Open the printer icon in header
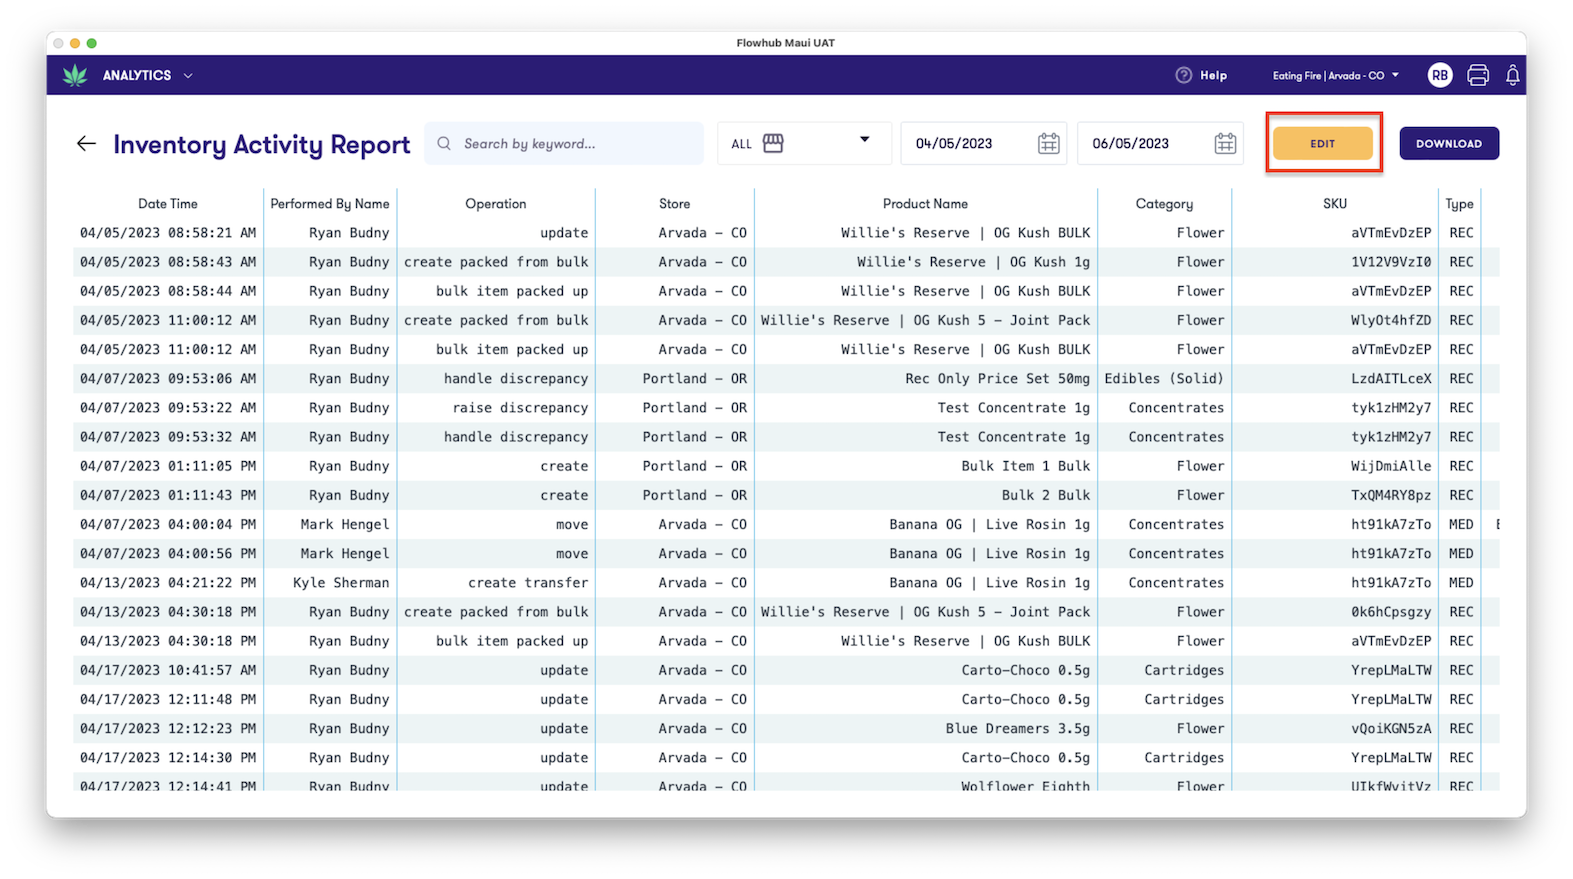 [1478, 75]
